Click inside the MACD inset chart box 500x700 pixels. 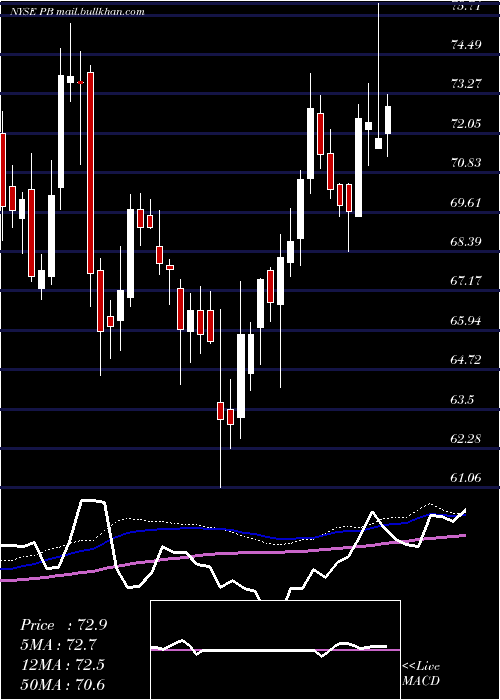click(x=275, y=650)
